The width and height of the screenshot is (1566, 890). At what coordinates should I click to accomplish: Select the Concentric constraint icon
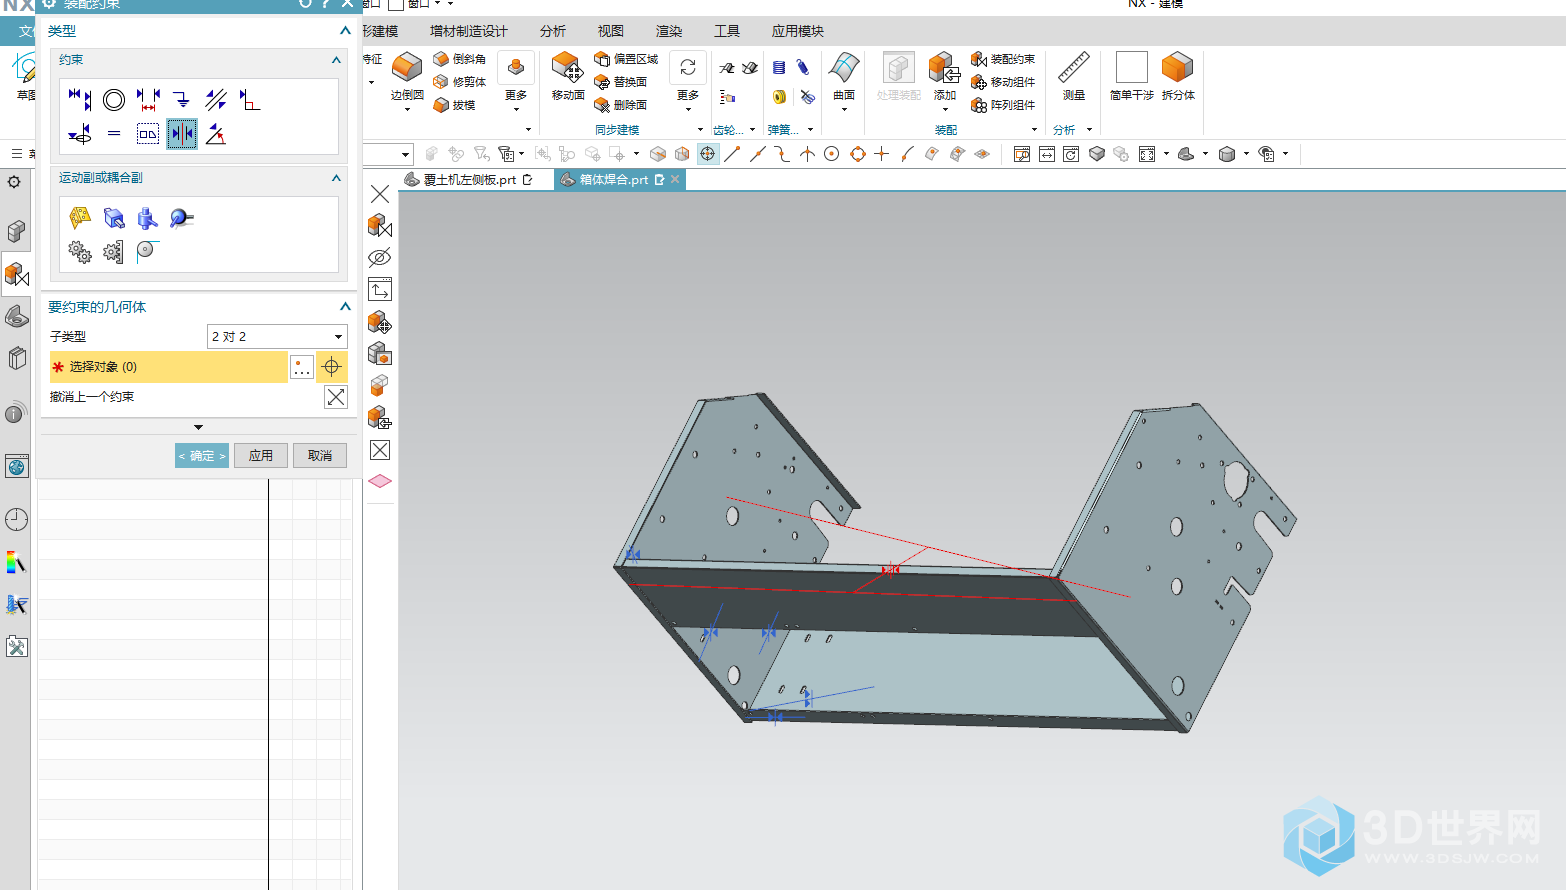tap(114, 100)
